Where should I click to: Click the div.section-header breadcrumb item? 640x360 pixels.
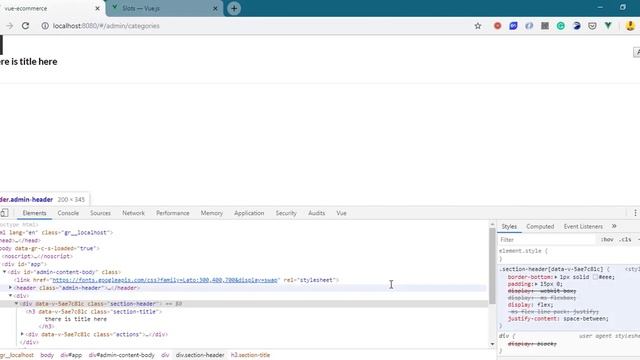pos(200,355)
